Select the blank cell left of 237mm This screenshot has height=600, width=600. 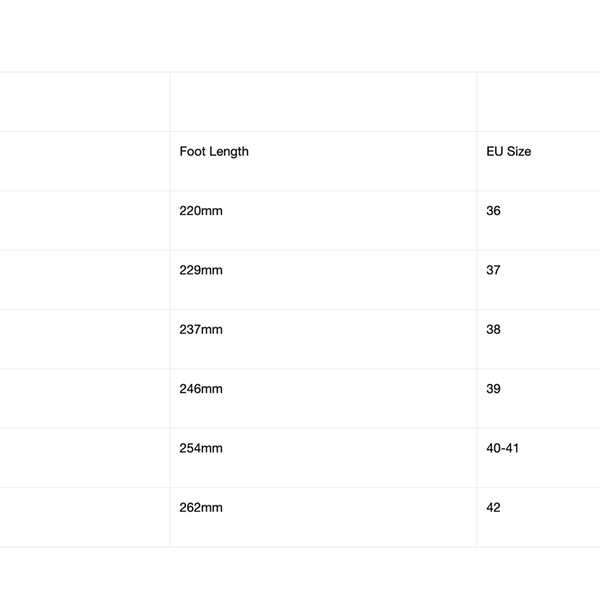pyautogui.click(x=85, y=339)
